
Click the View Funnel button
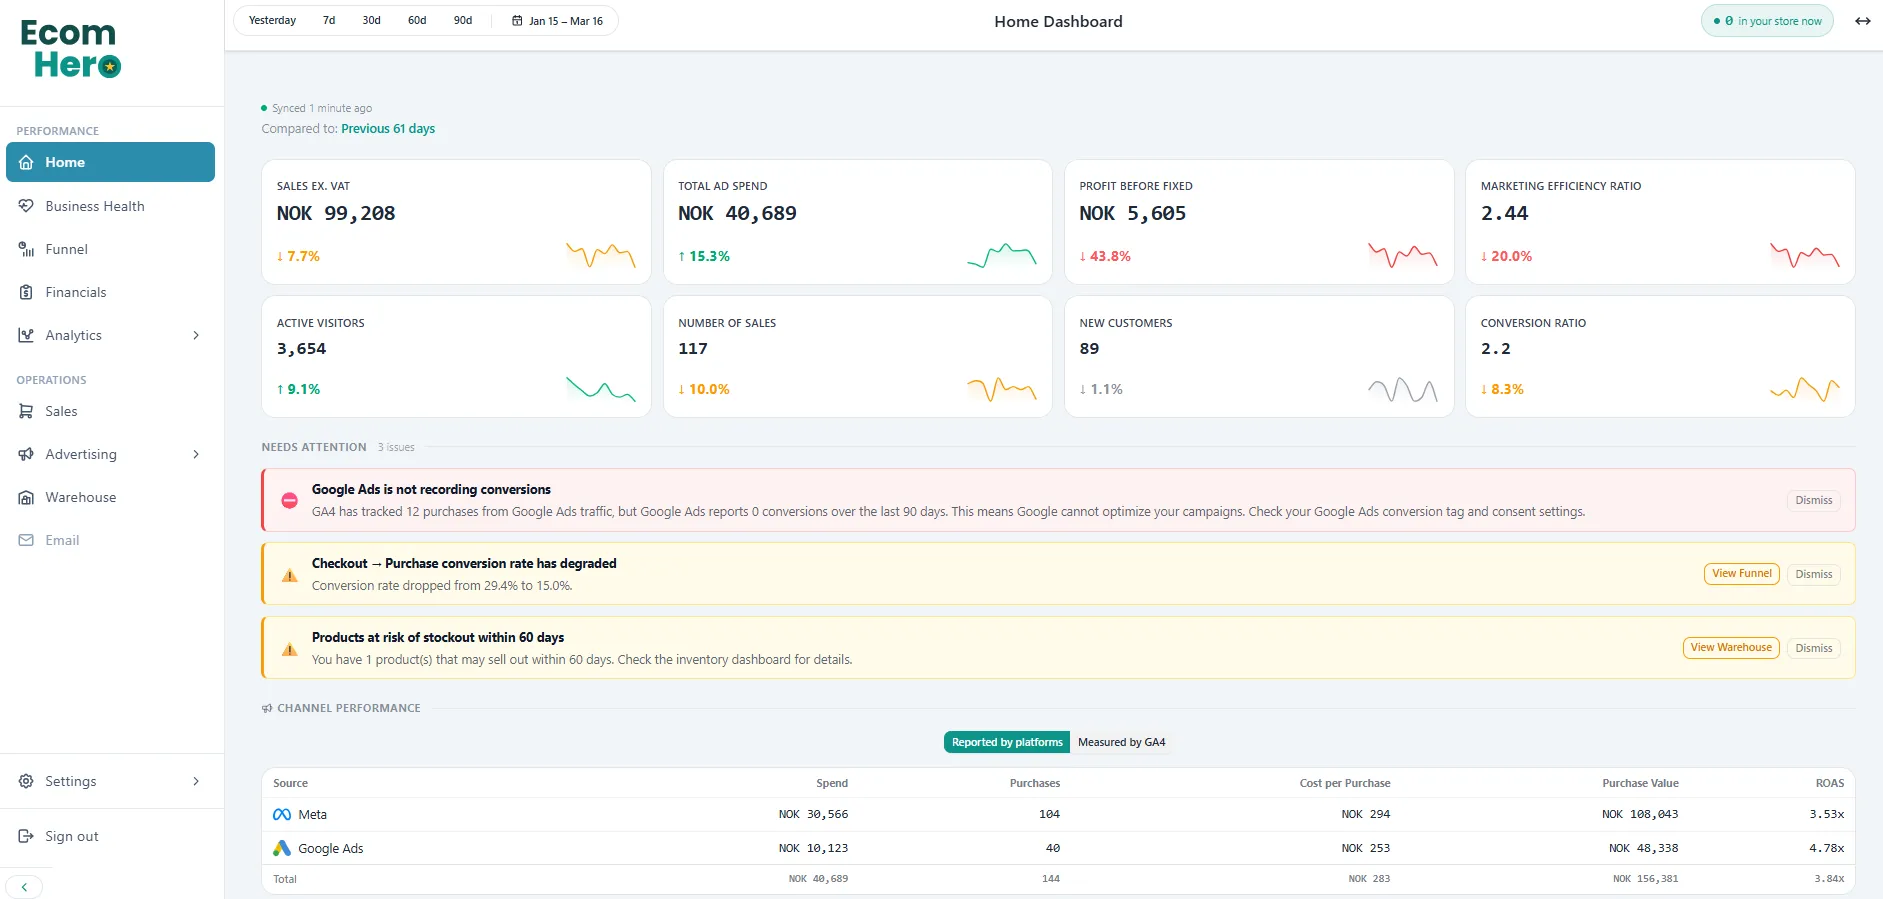[x=1741, y=574]
